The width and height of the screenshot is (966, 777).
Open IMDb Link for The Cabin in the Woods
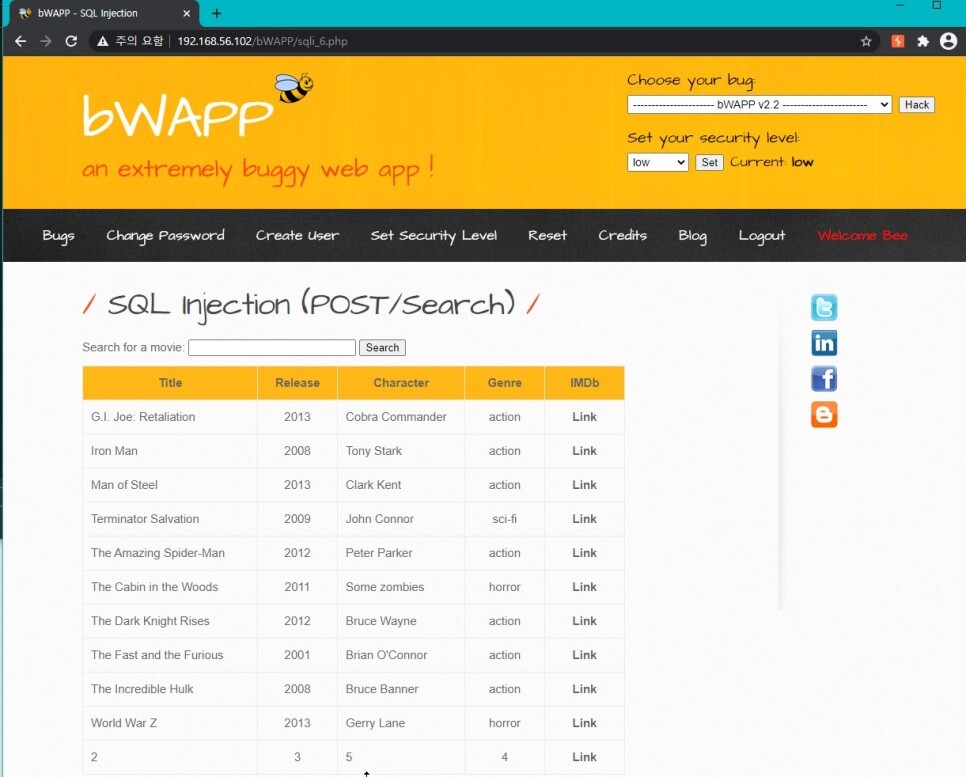(584, 587)
